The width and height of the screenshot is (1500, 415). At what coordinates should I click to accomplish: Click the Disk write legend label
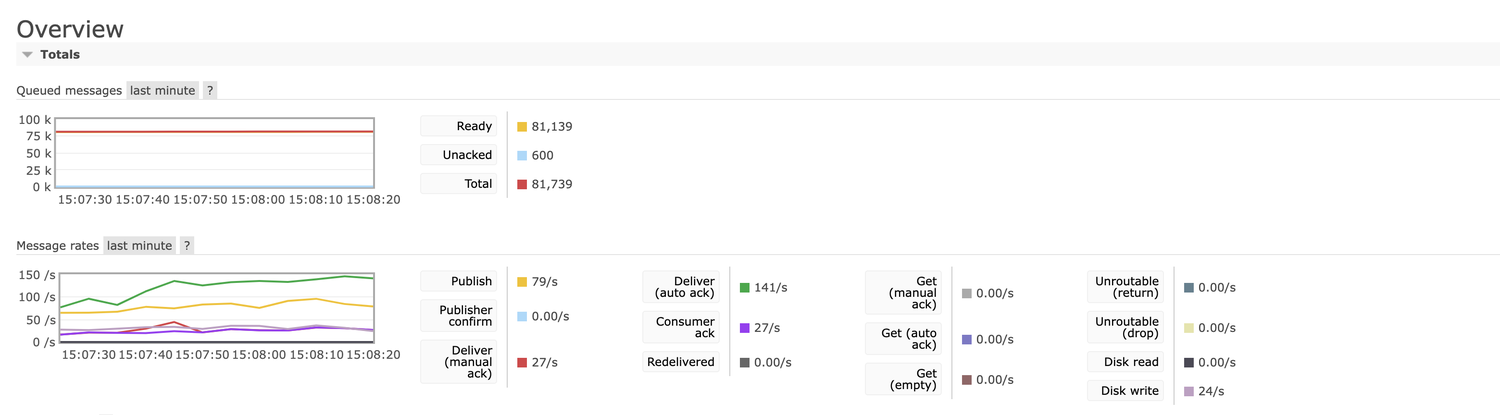point(1126,391)
